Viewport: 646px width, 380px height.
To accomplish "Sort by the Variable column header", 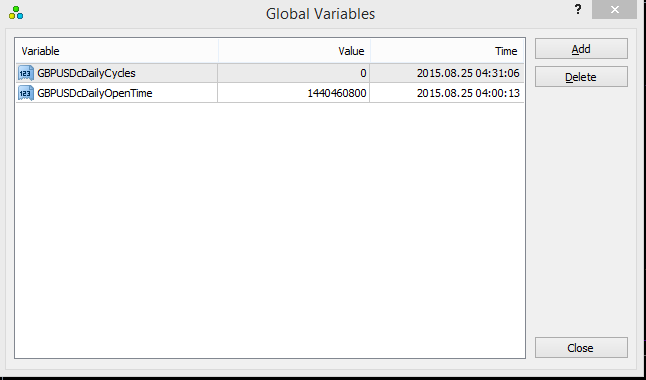I will [117, 51].
